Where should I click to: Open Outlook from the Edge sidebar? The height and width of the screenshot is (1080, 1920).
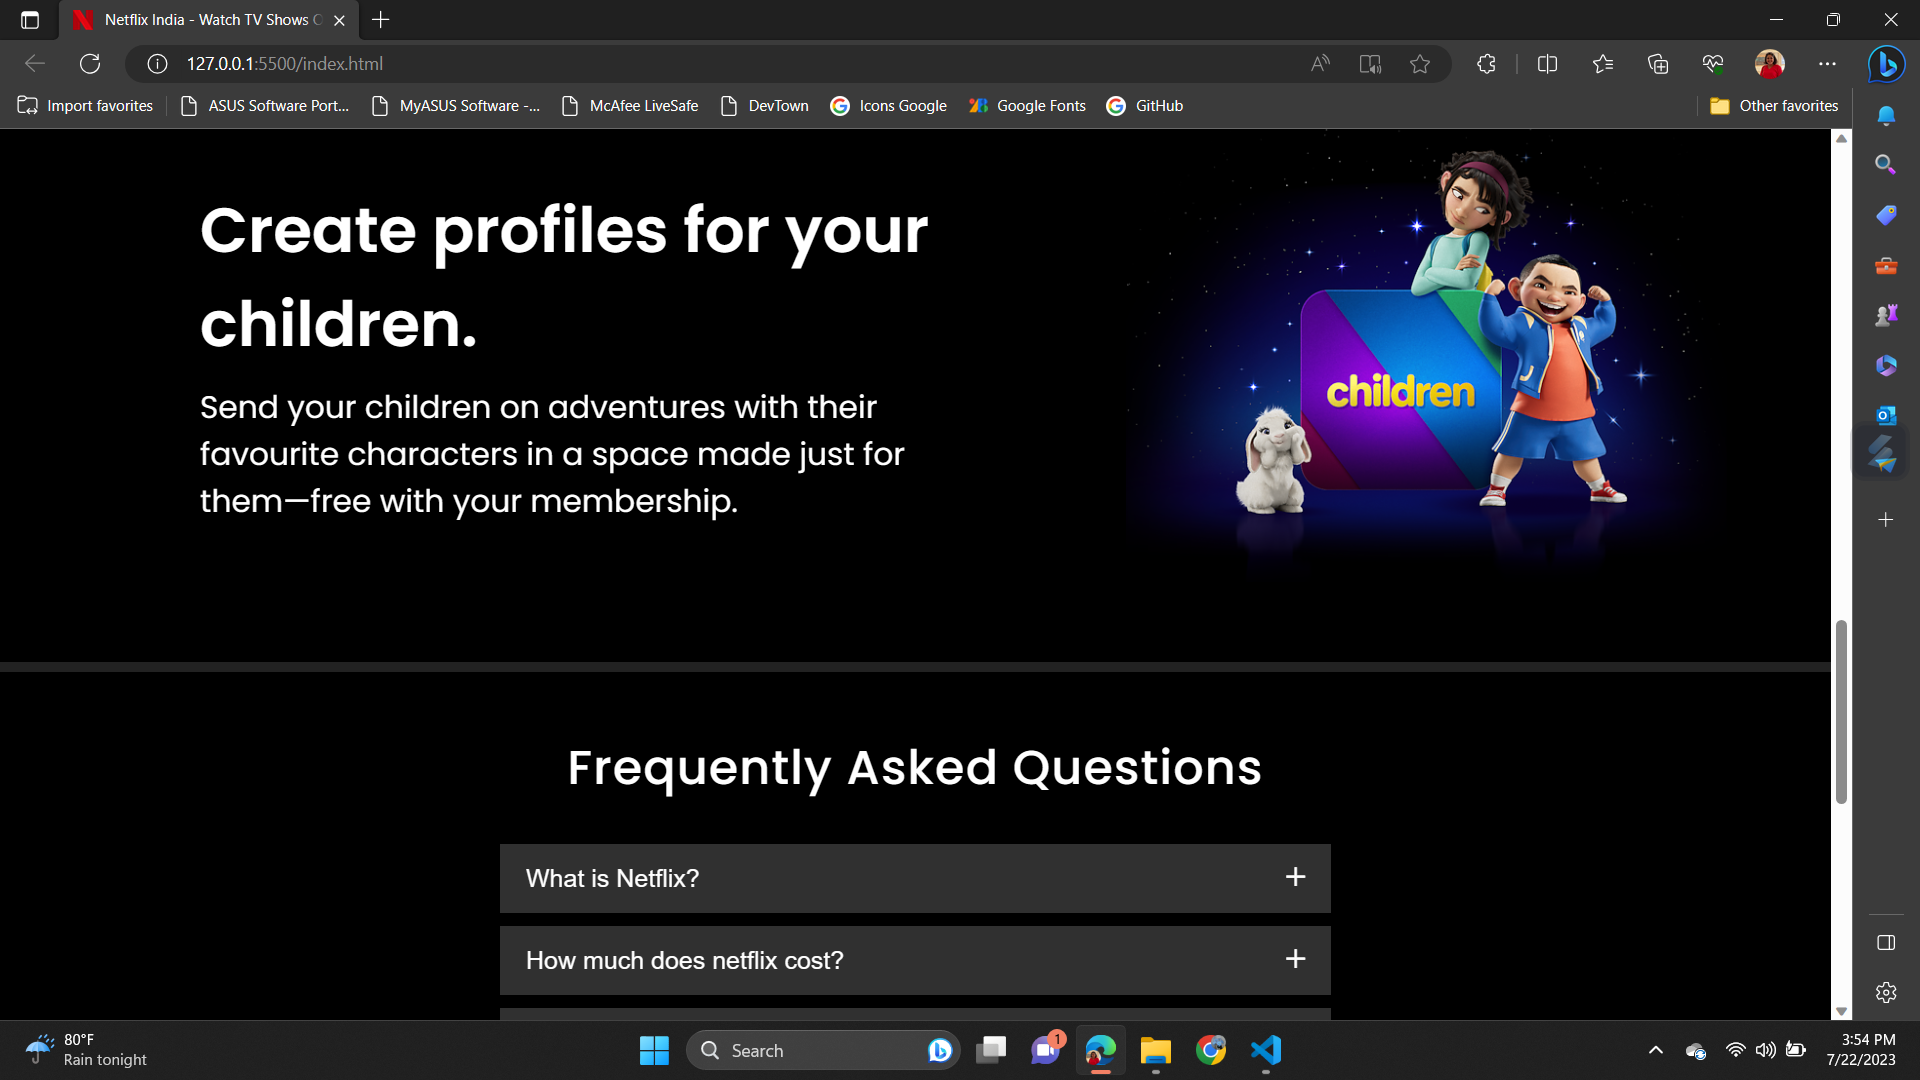(1886, 414)
